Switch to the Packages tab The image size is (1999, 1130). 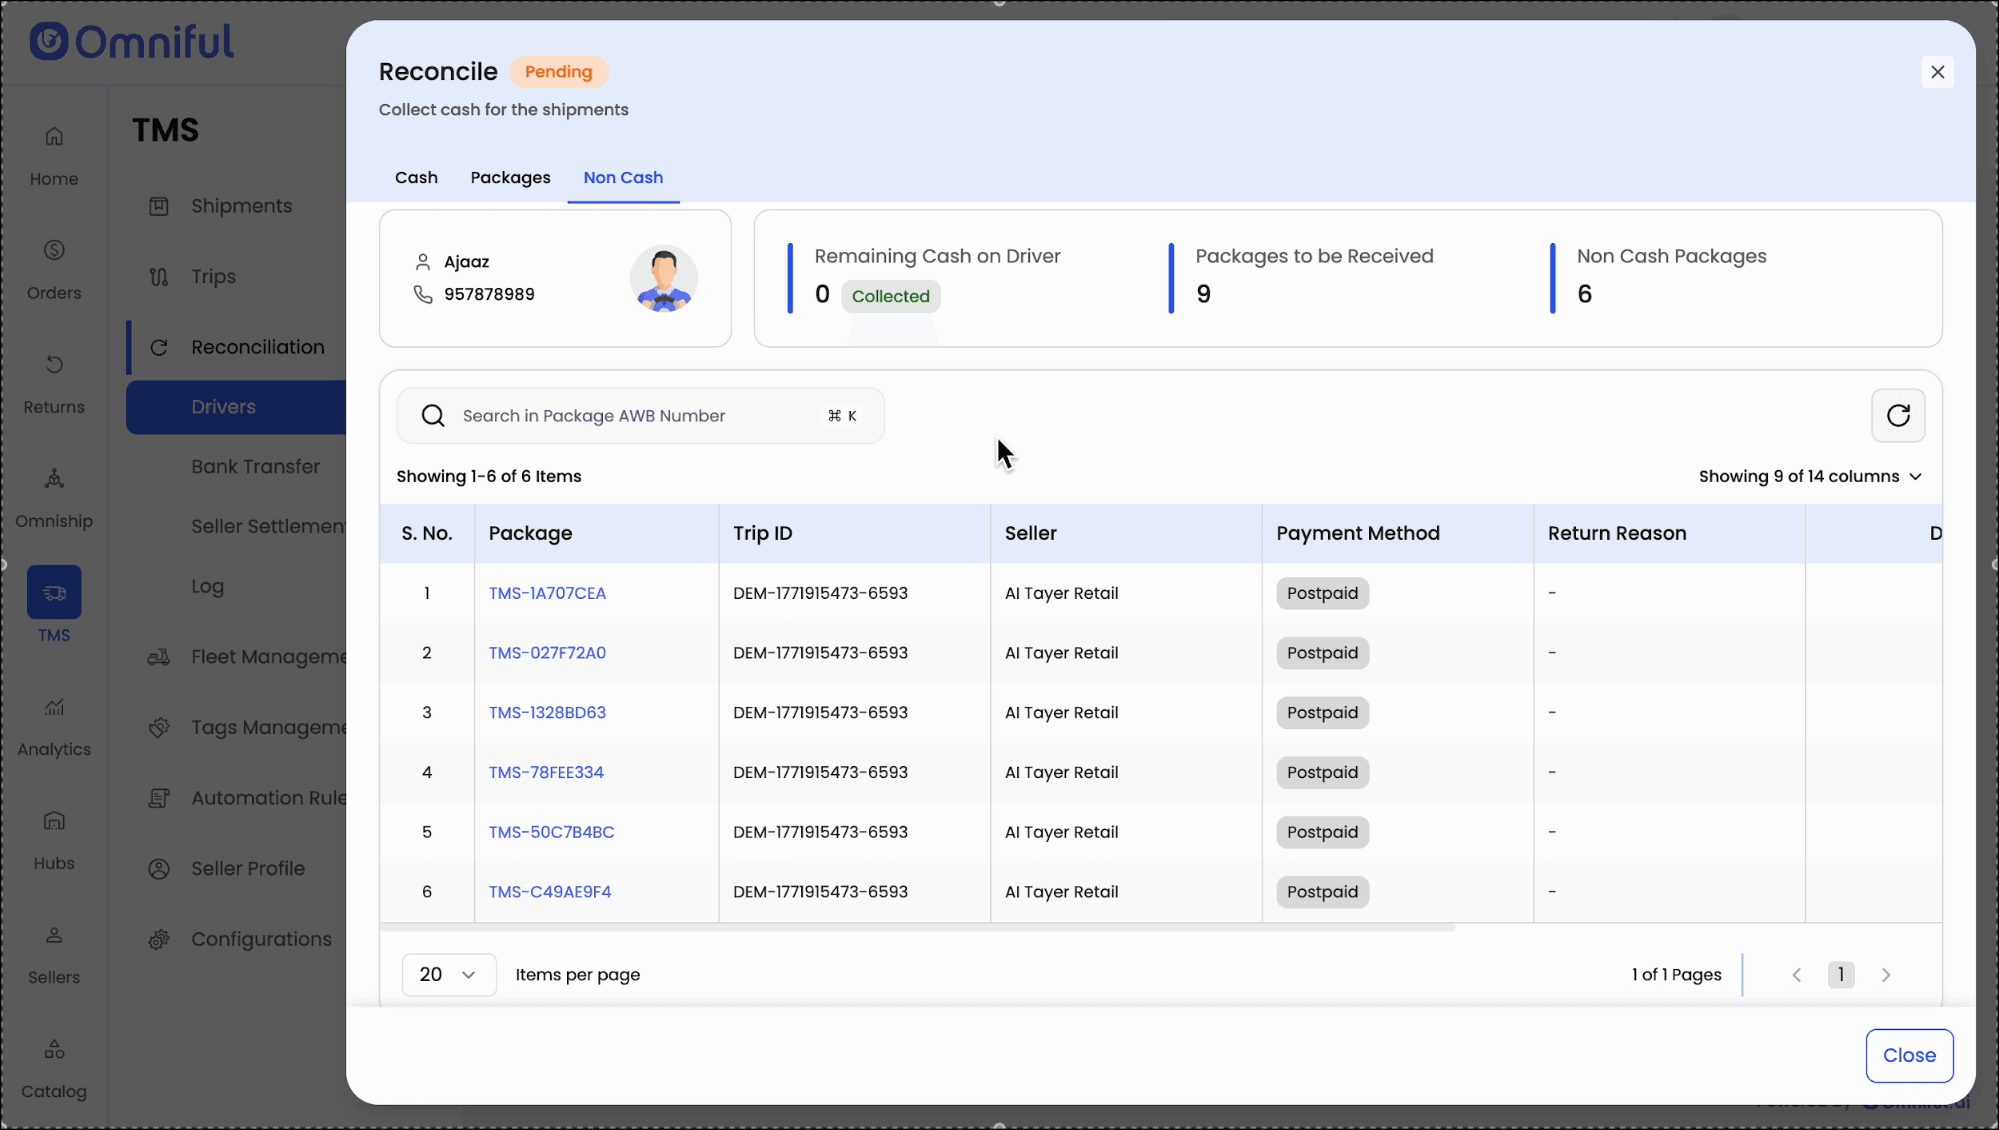(510, 178)
